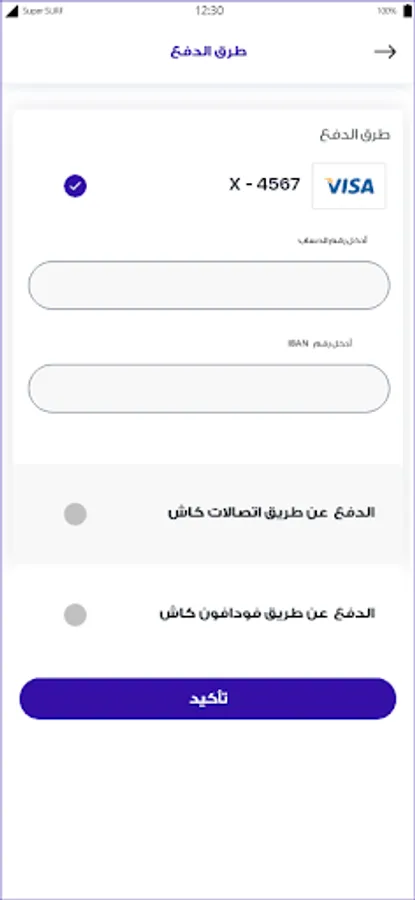The height and width of the screenshot is (900, 415).
Task: Select the اتصالات كاش payment radio button
Action: [x=75, y=514]
